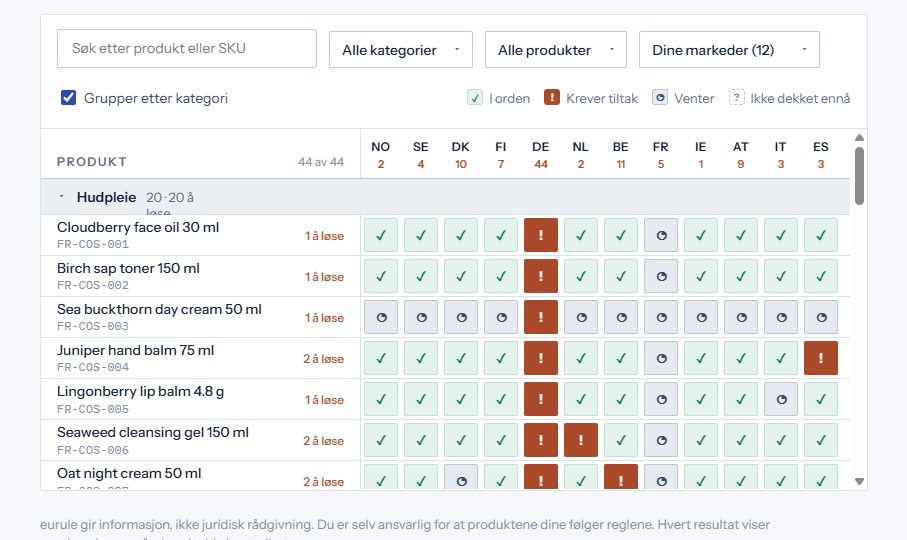The image size is (907, 540).
Task: Click the FR pending cell for Seaweed cleansing gel
Action: [x=661, y=441]
